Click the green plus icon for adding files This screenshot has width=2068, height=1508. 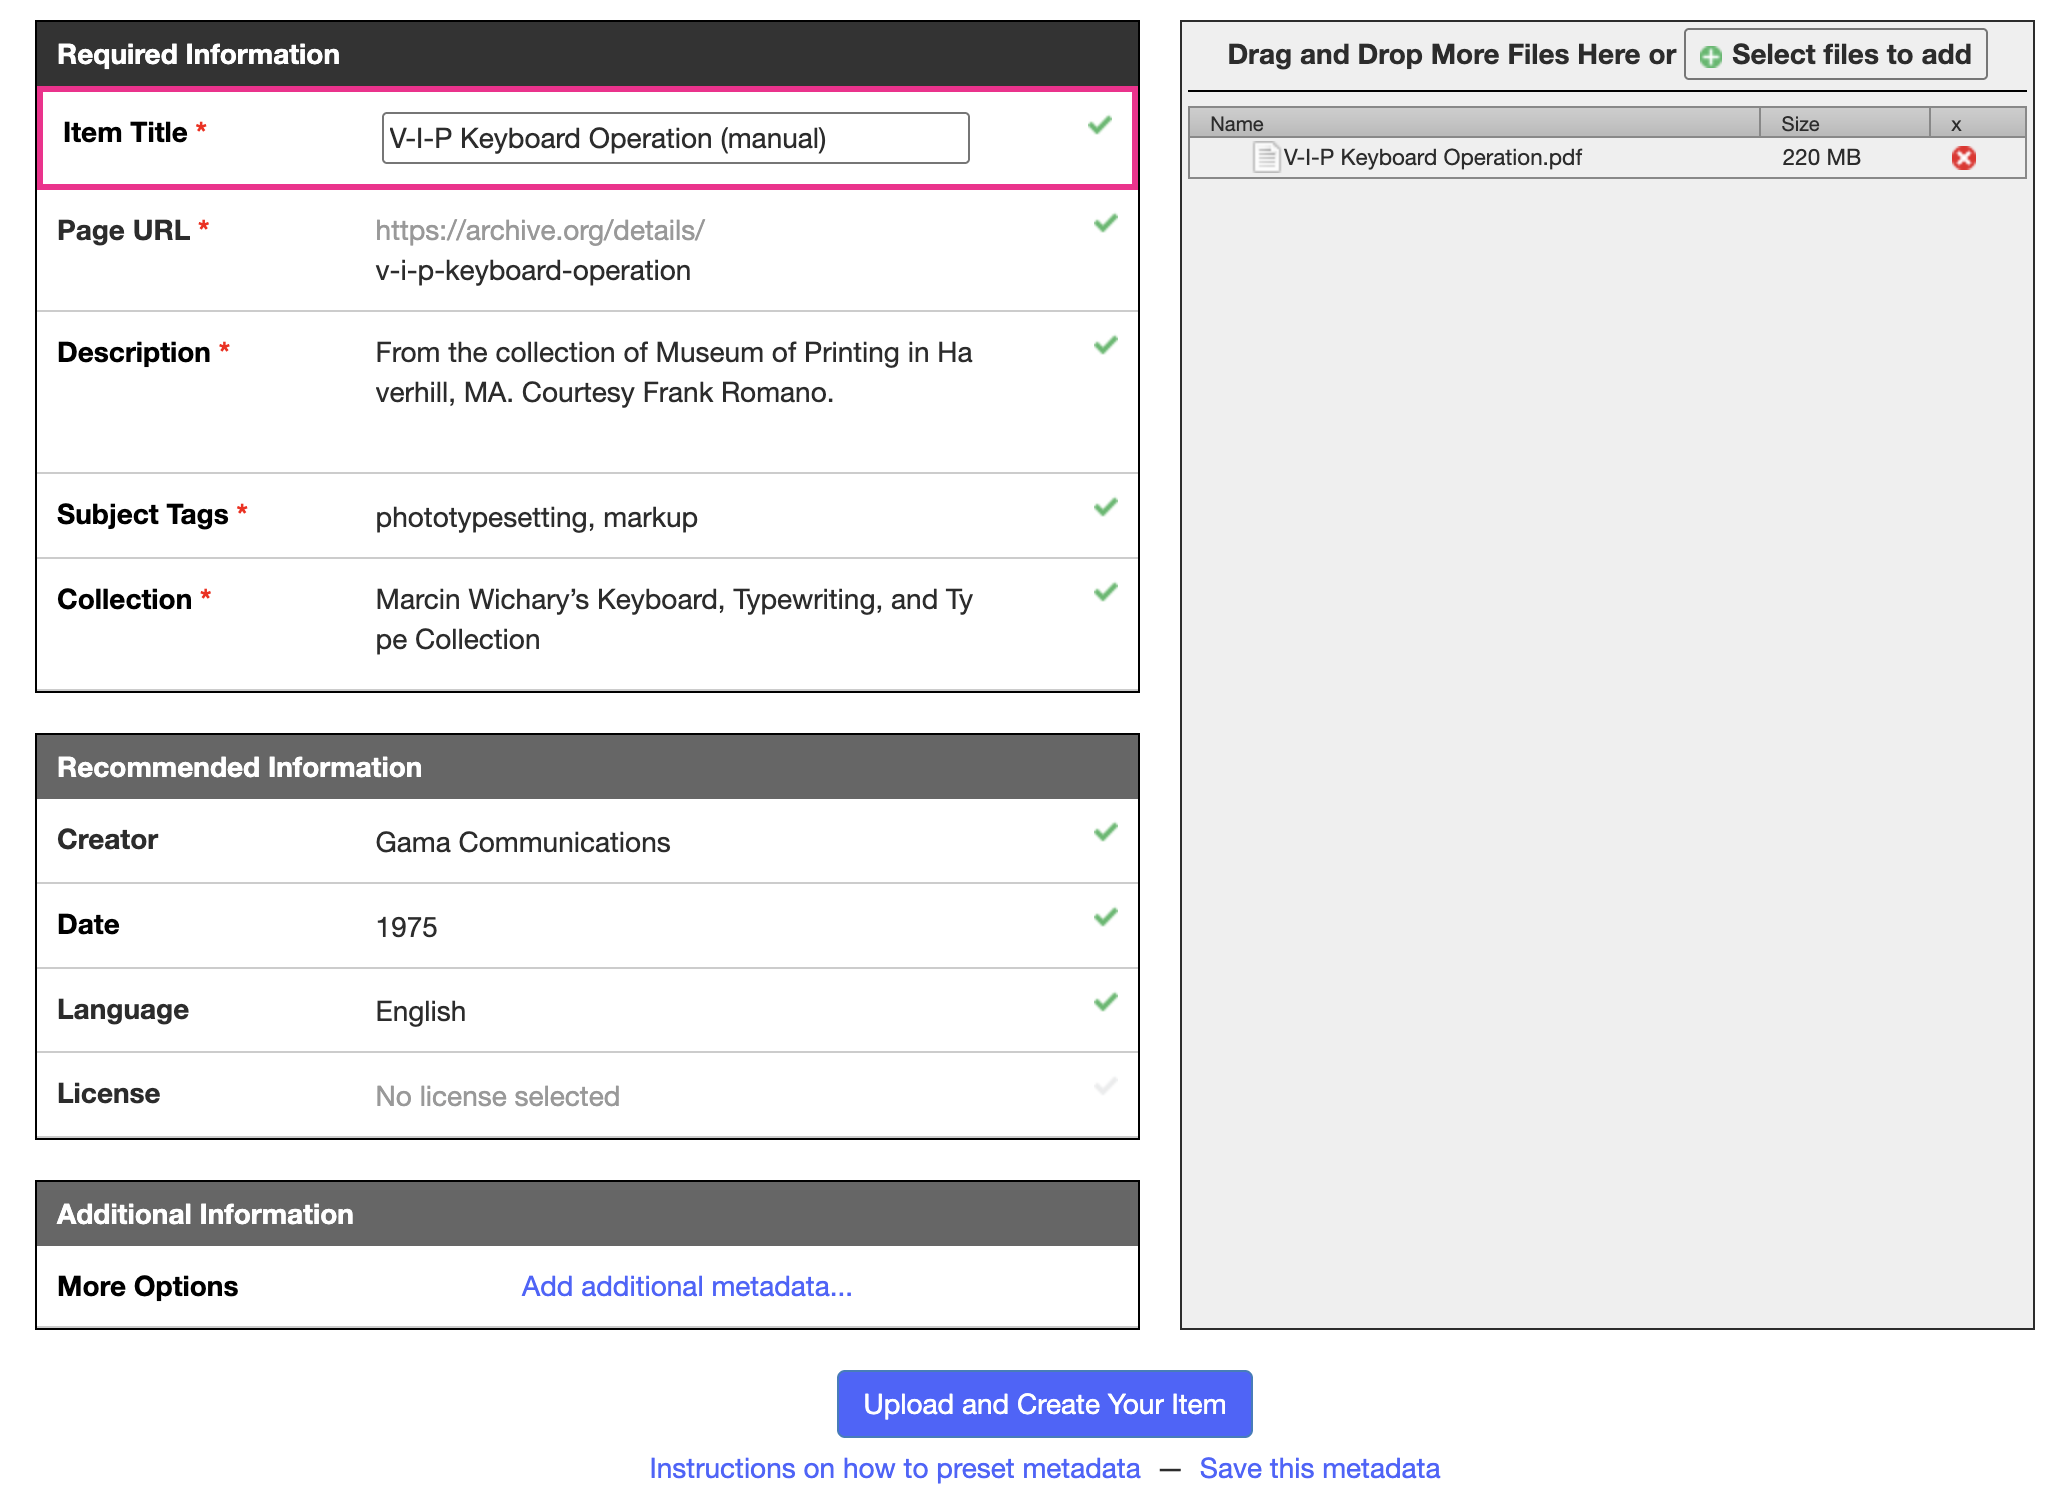point(1711,56)
